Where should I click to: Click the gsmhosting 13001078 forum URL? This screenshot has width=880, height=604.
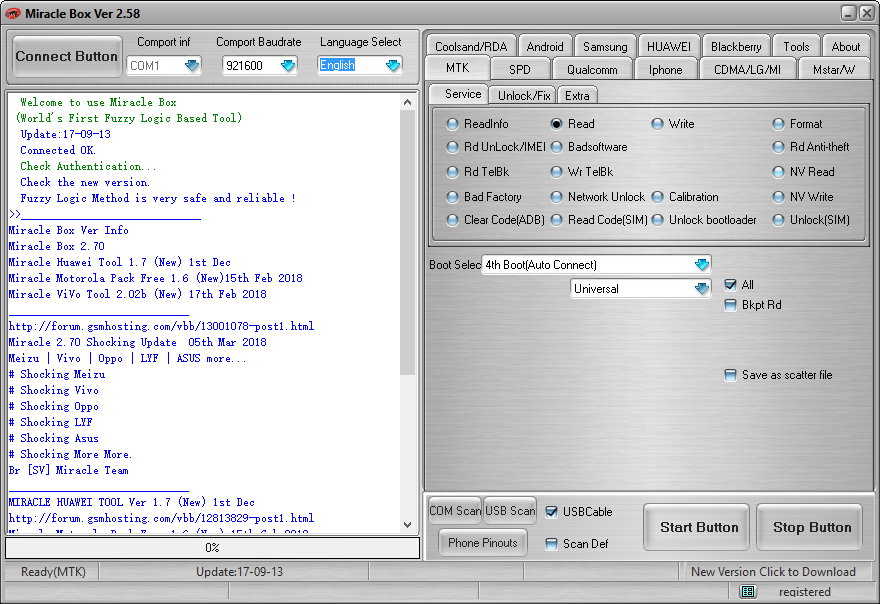click(162, 326)
